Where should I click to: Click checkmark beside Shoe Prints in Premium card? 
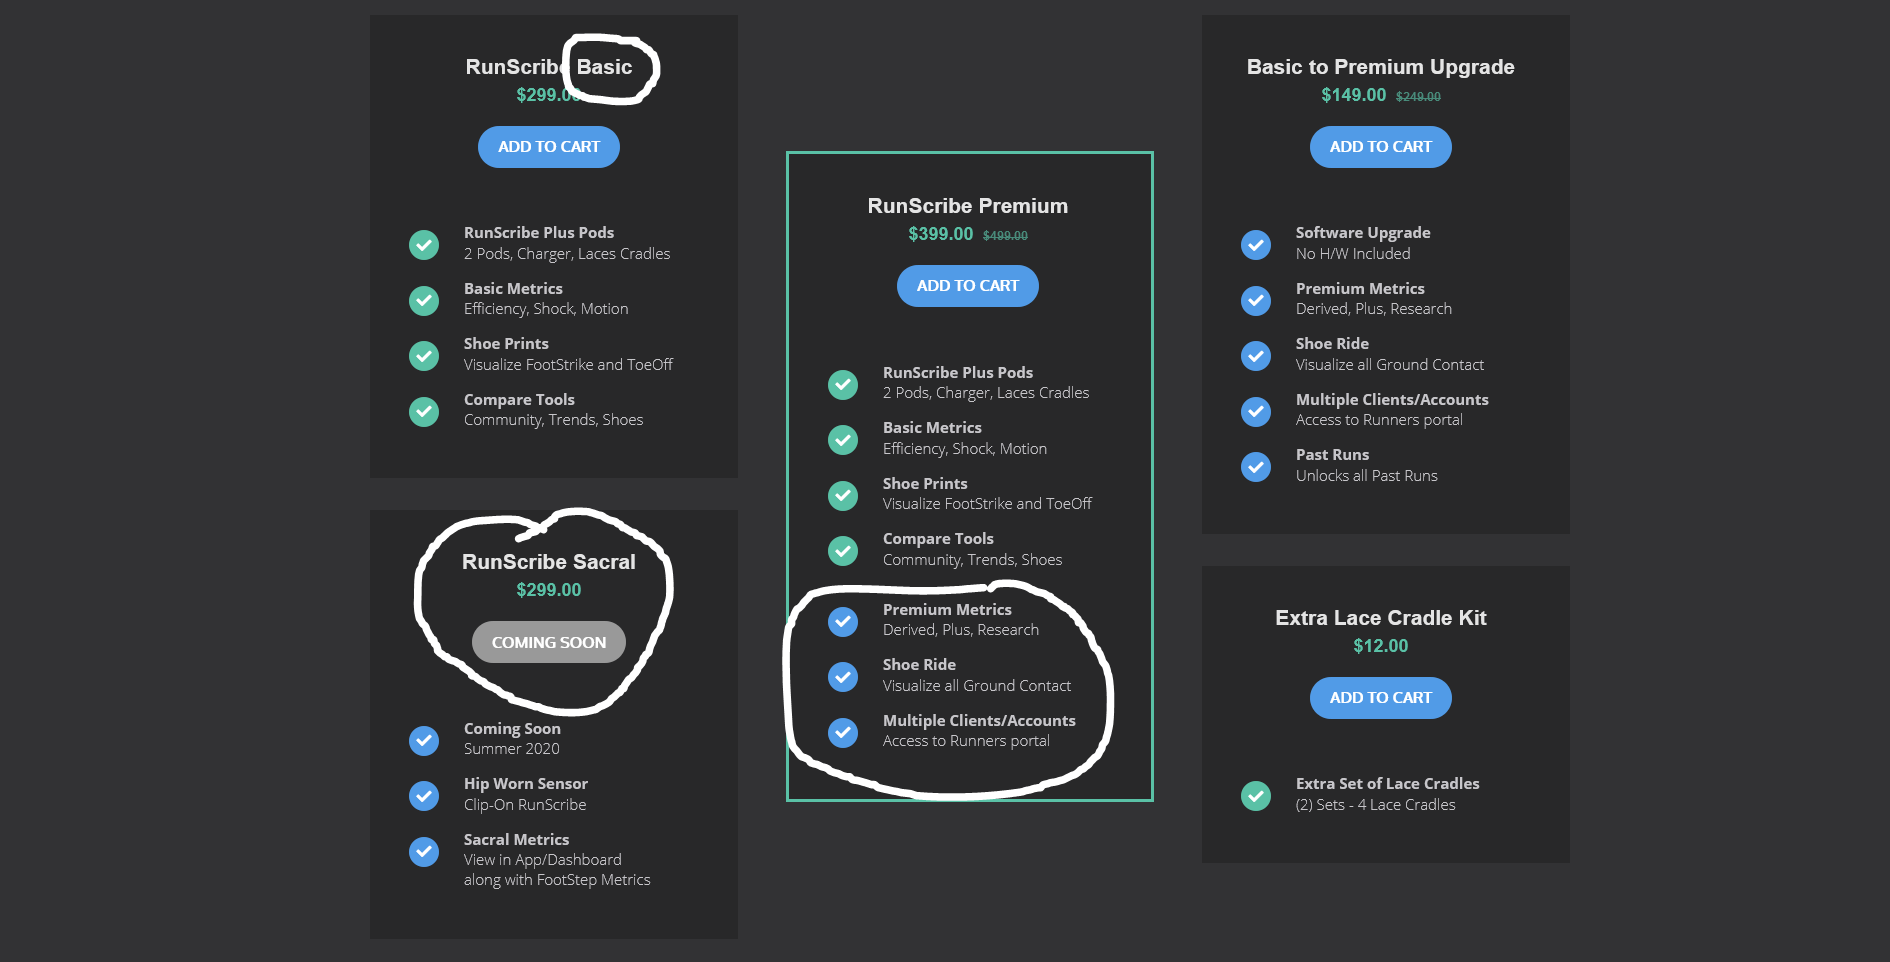tap(843, 495)
